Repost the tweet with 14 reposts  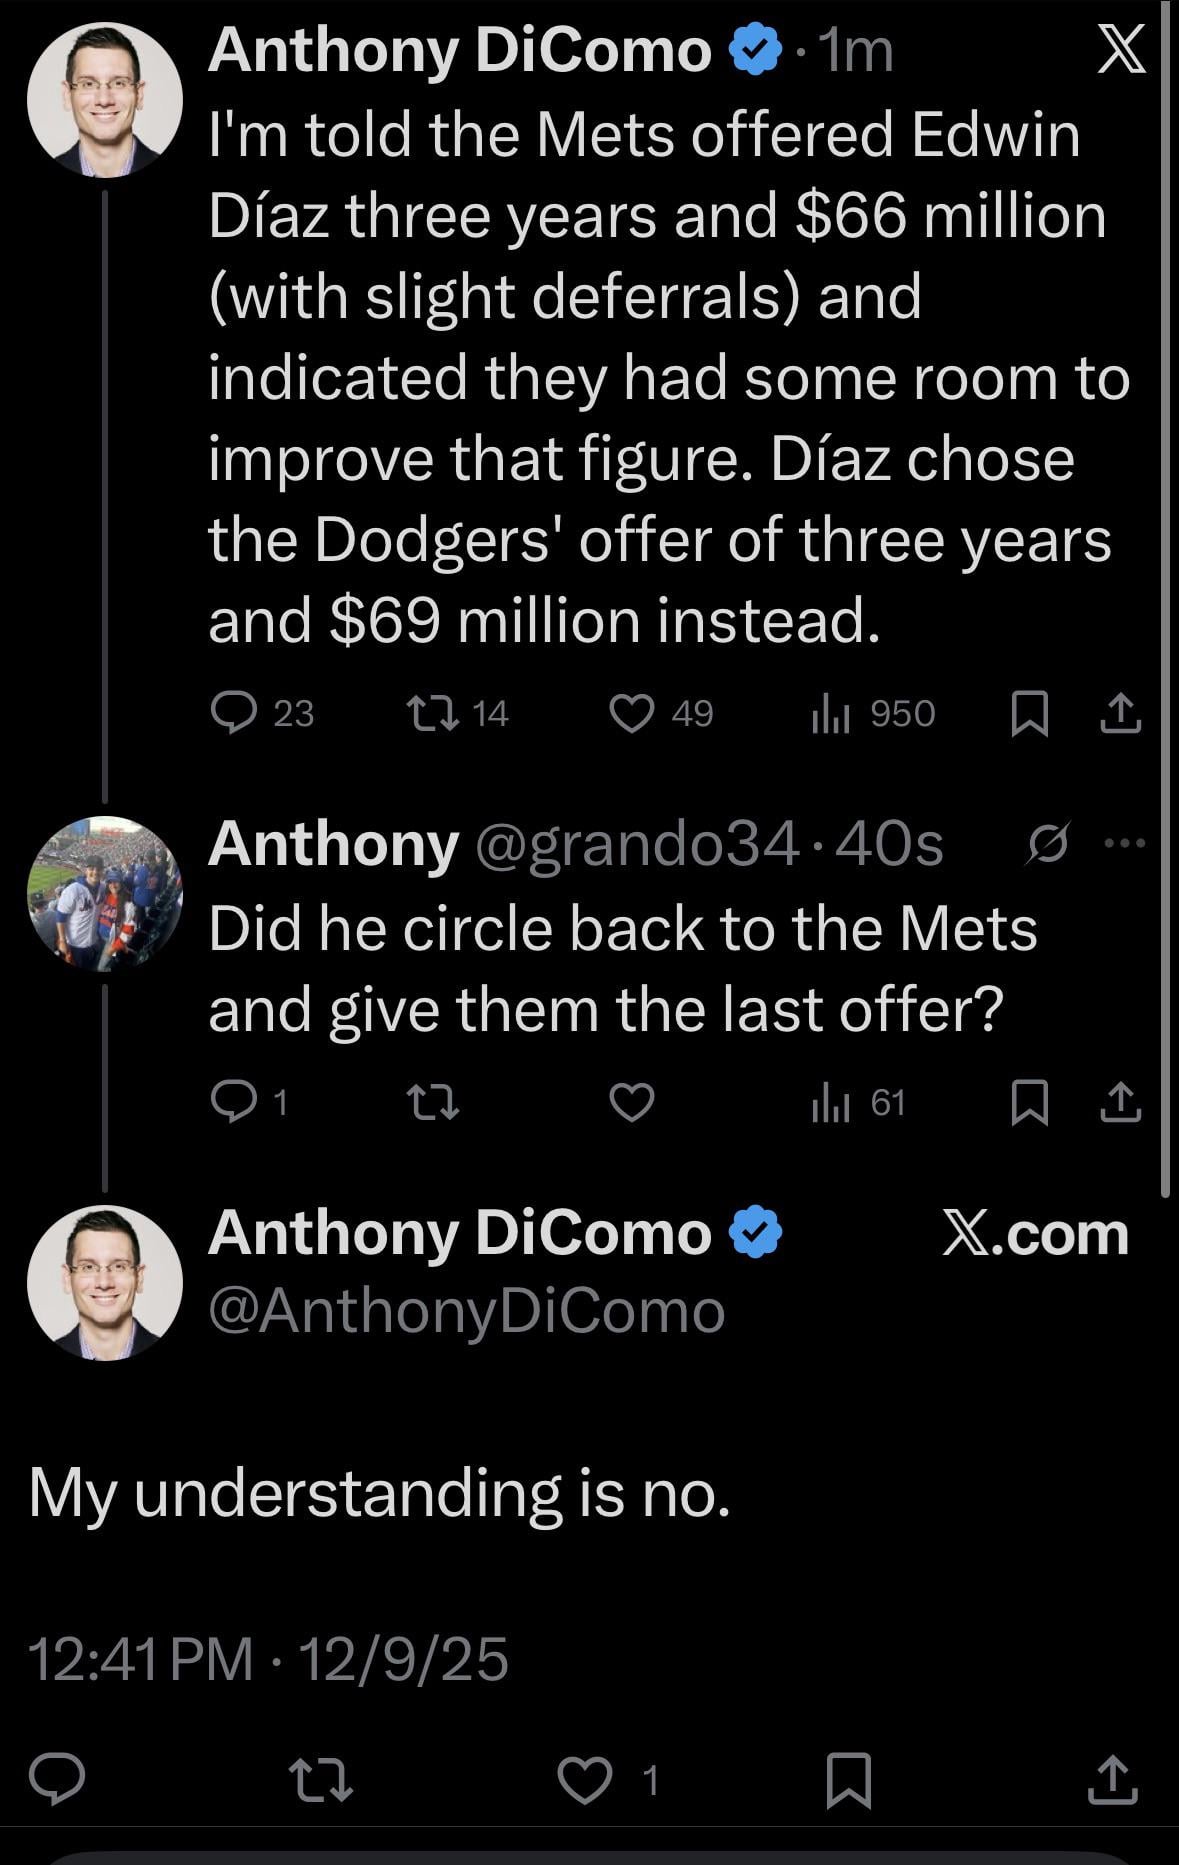coord(433,714)
